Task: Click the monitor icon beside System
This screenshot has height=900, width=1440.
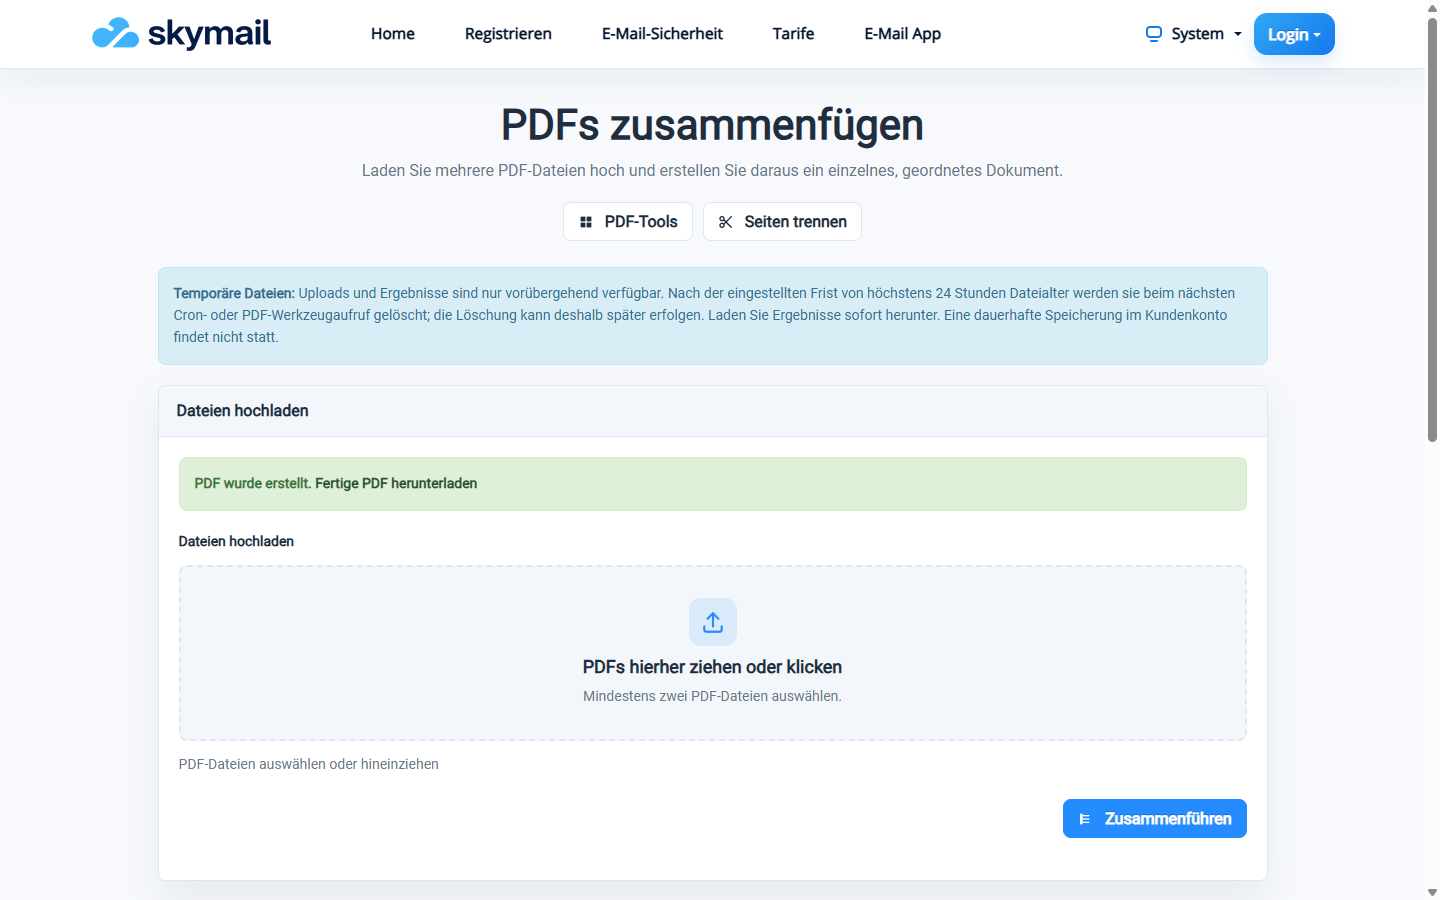Action: click(x=1154, y=34)
